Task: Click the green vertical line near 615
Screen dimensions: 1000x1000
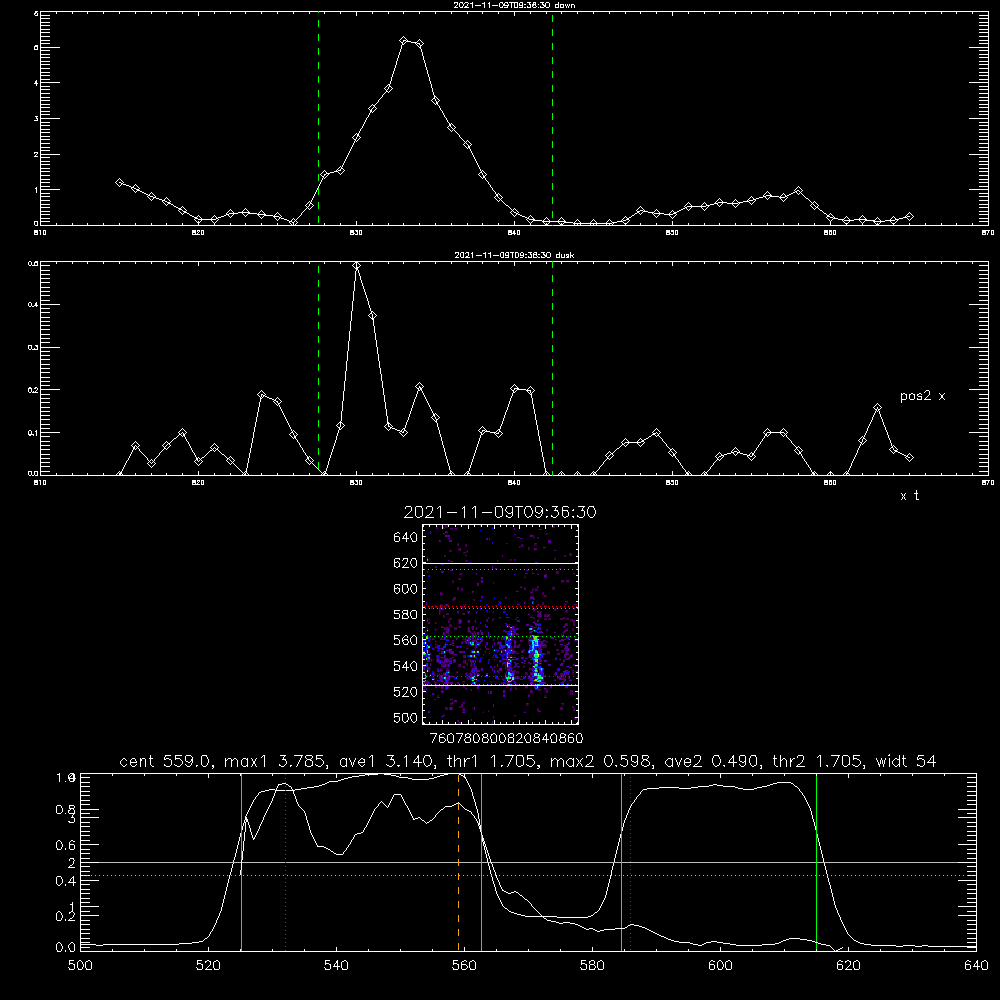Action: (x=816, y=862)
